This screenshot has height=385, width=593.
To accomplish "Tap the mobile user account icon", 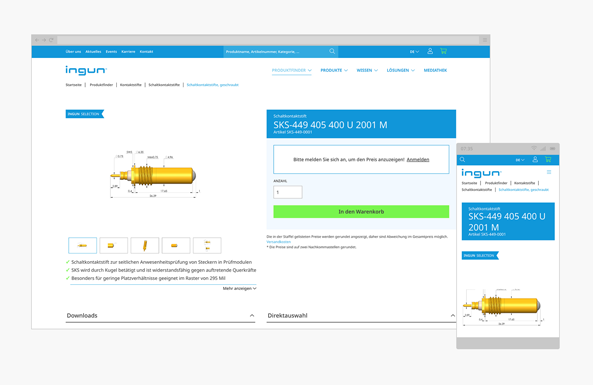I will (535, 160).
